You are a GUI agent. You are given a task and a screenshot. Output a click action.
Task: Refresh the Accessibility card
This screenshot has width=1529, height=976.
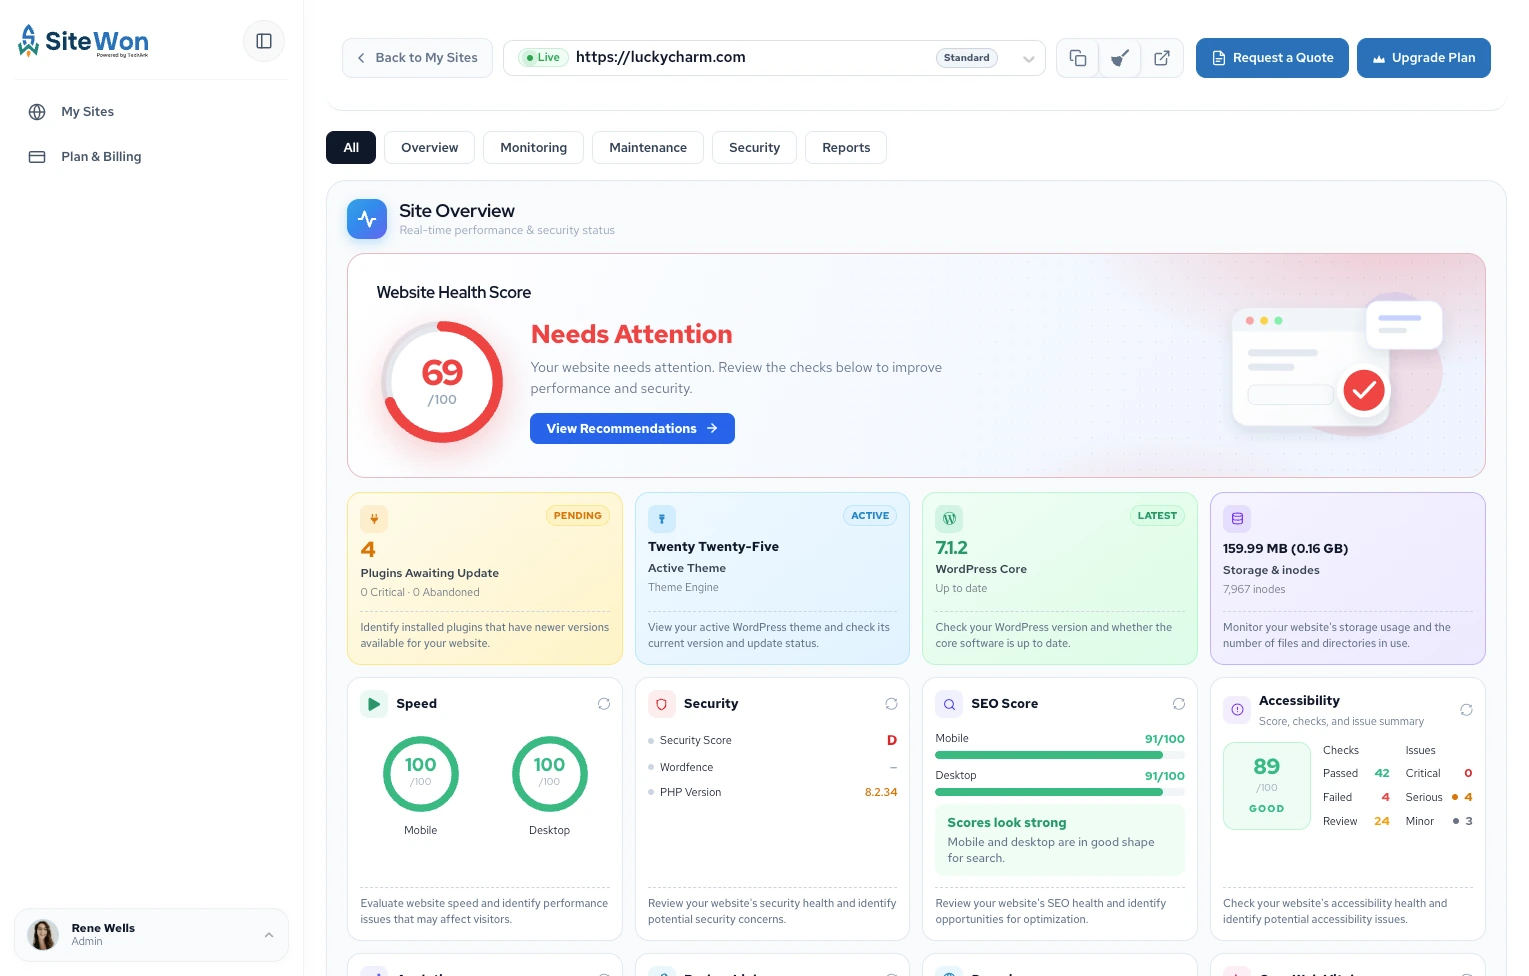click(1466, 710)
